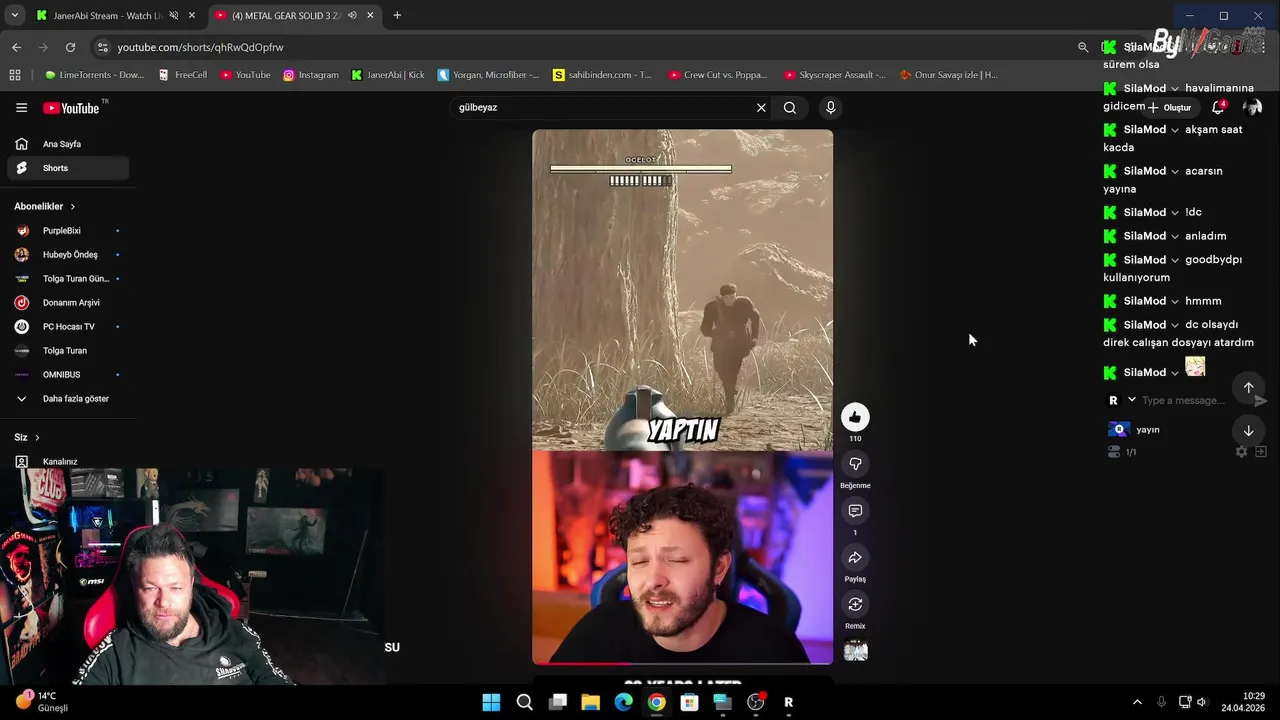Type a message chat input field

(1185, 400)
